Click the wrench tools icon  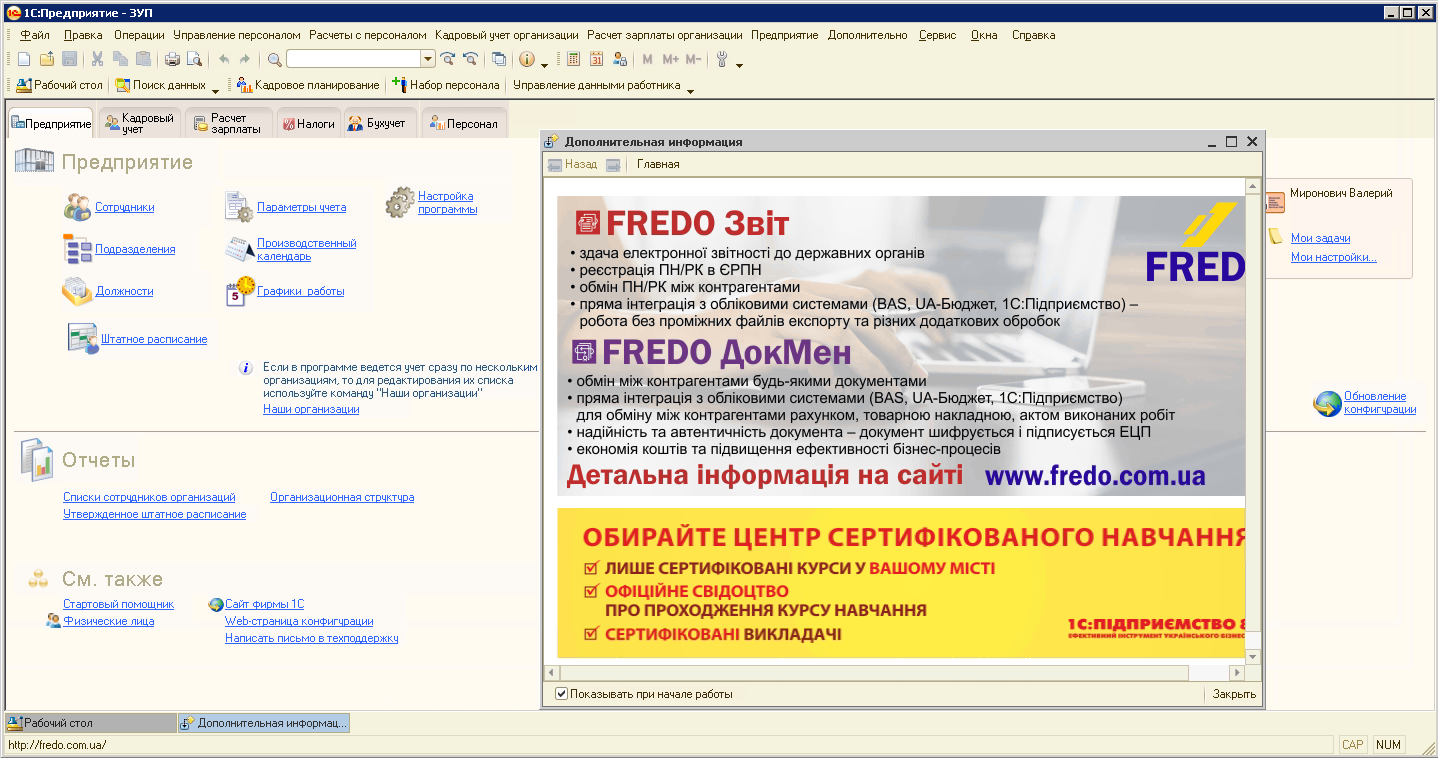pos(721,59)
